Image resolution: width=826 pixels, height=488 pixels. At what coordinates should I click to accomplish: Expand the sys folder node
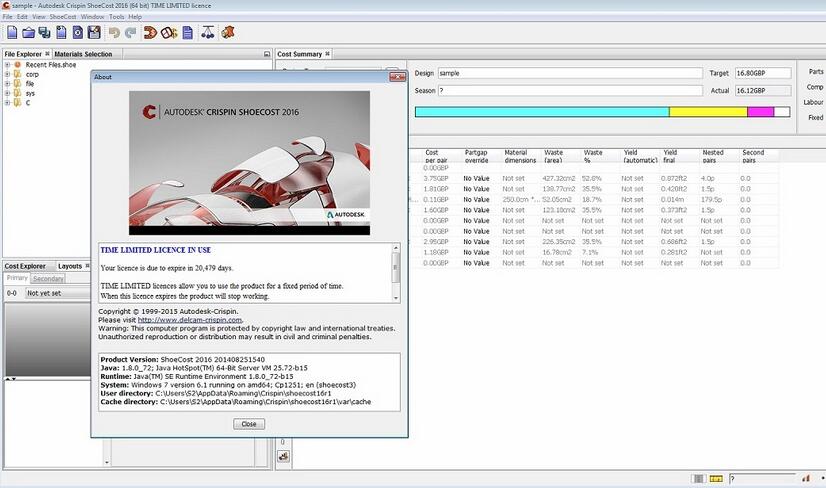coord(7,93)
